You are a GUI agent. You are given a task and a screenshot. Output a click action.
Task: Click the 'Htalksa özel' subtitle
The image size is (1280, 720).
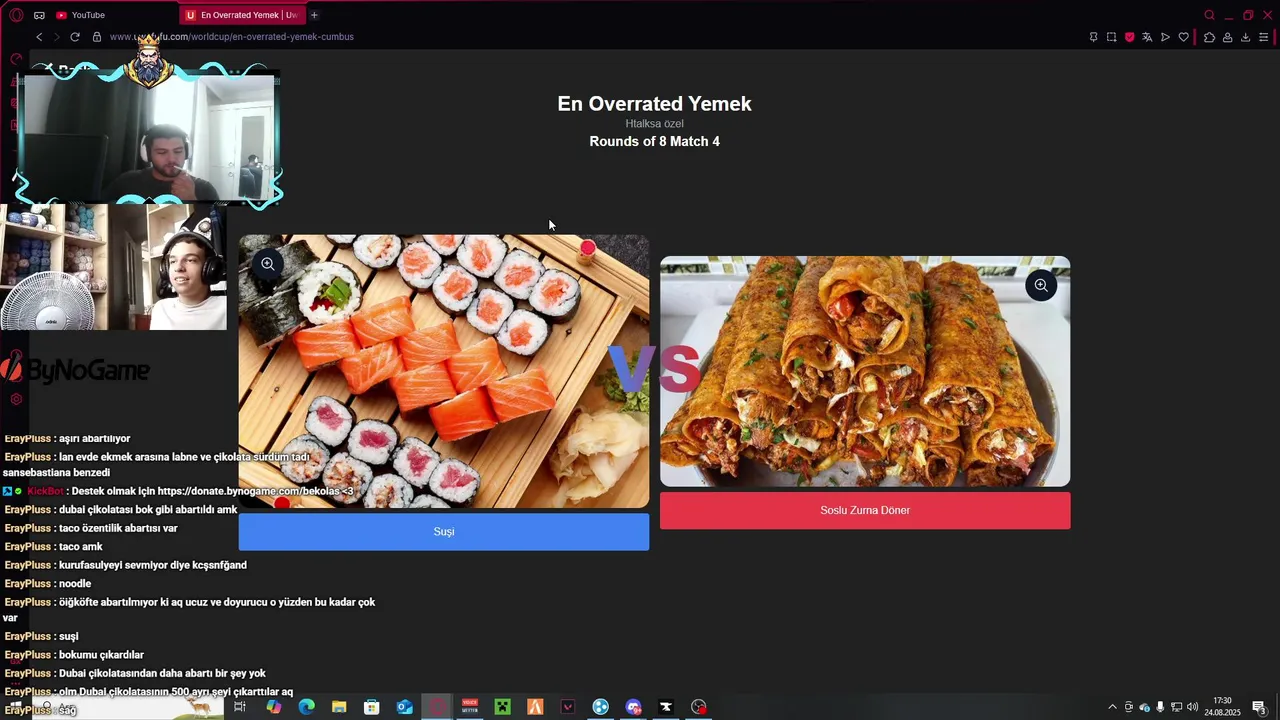tap(654, 124)
